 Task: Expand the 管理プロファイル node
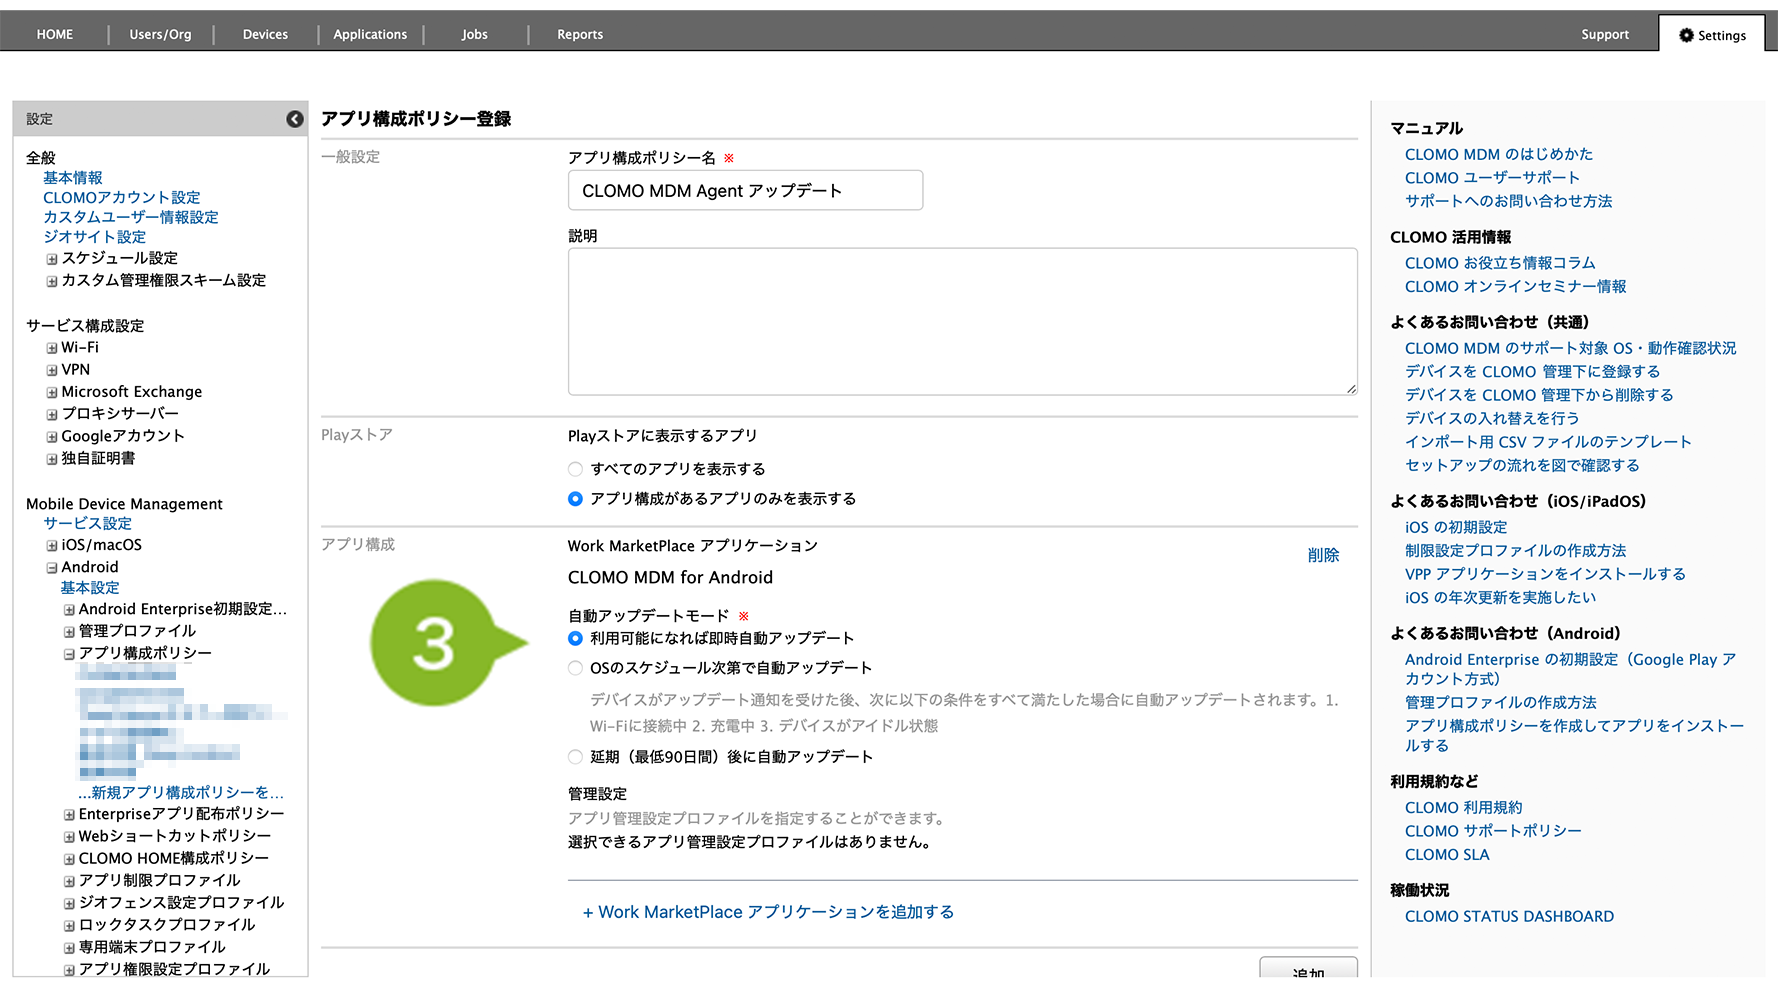pyautogui.click(x=69, y=632)
